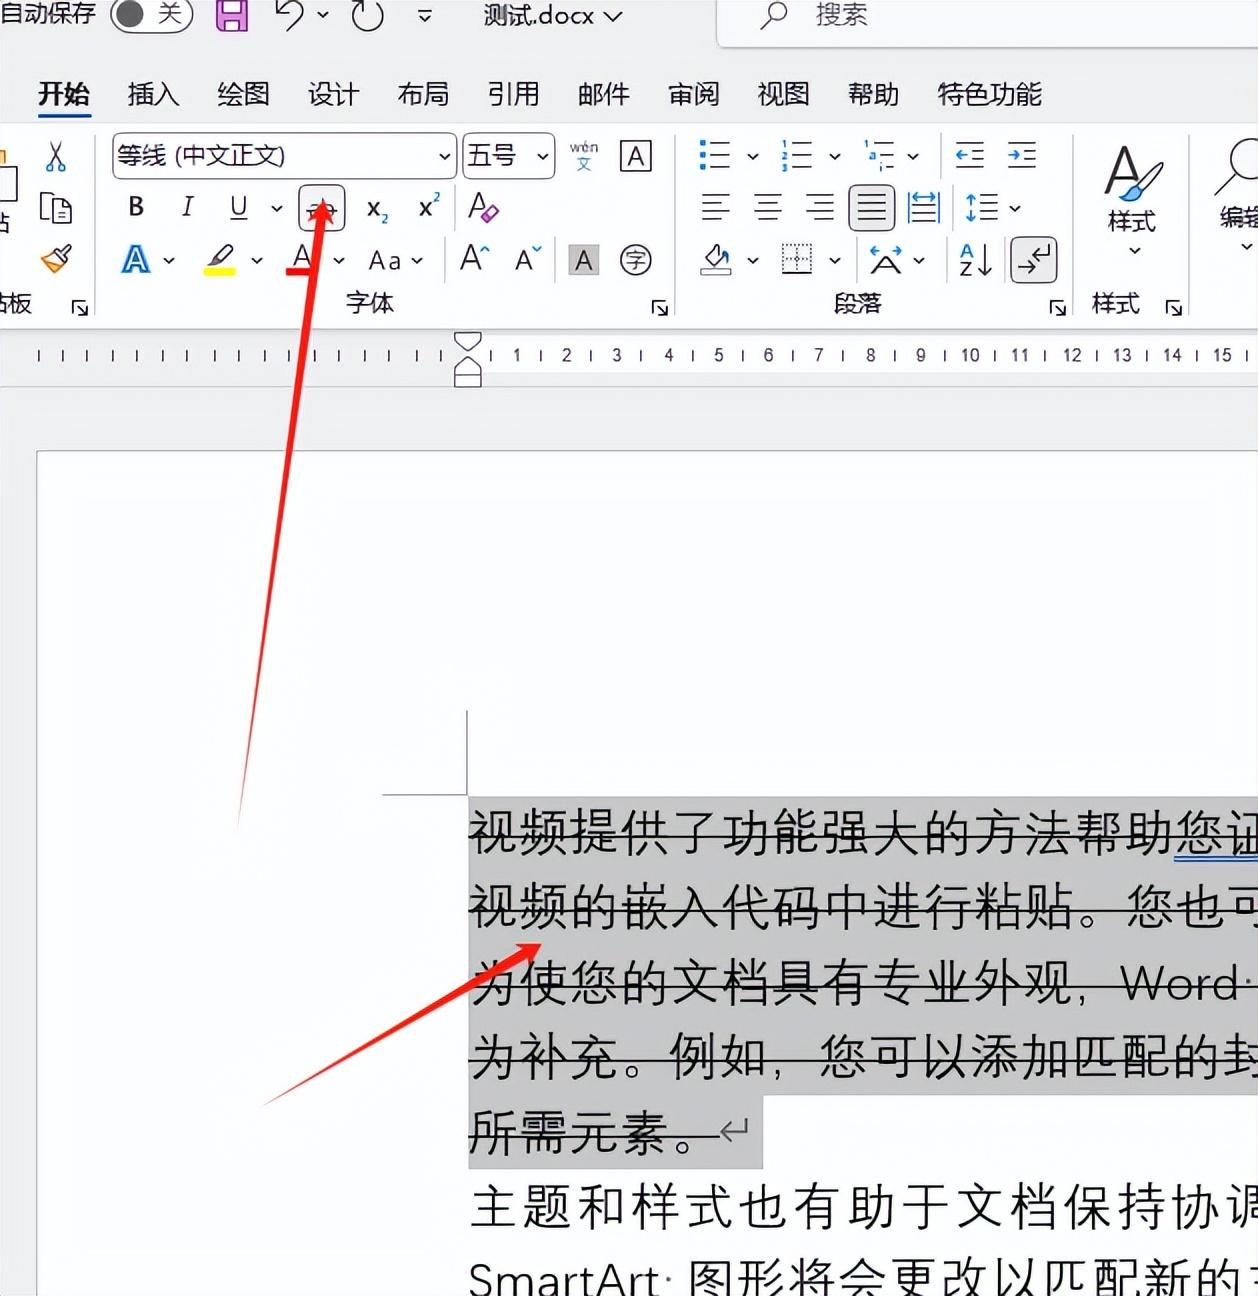Apply distributed alignment
The width and height of the screenshot is (1258, 1296).
coord(924,208)
